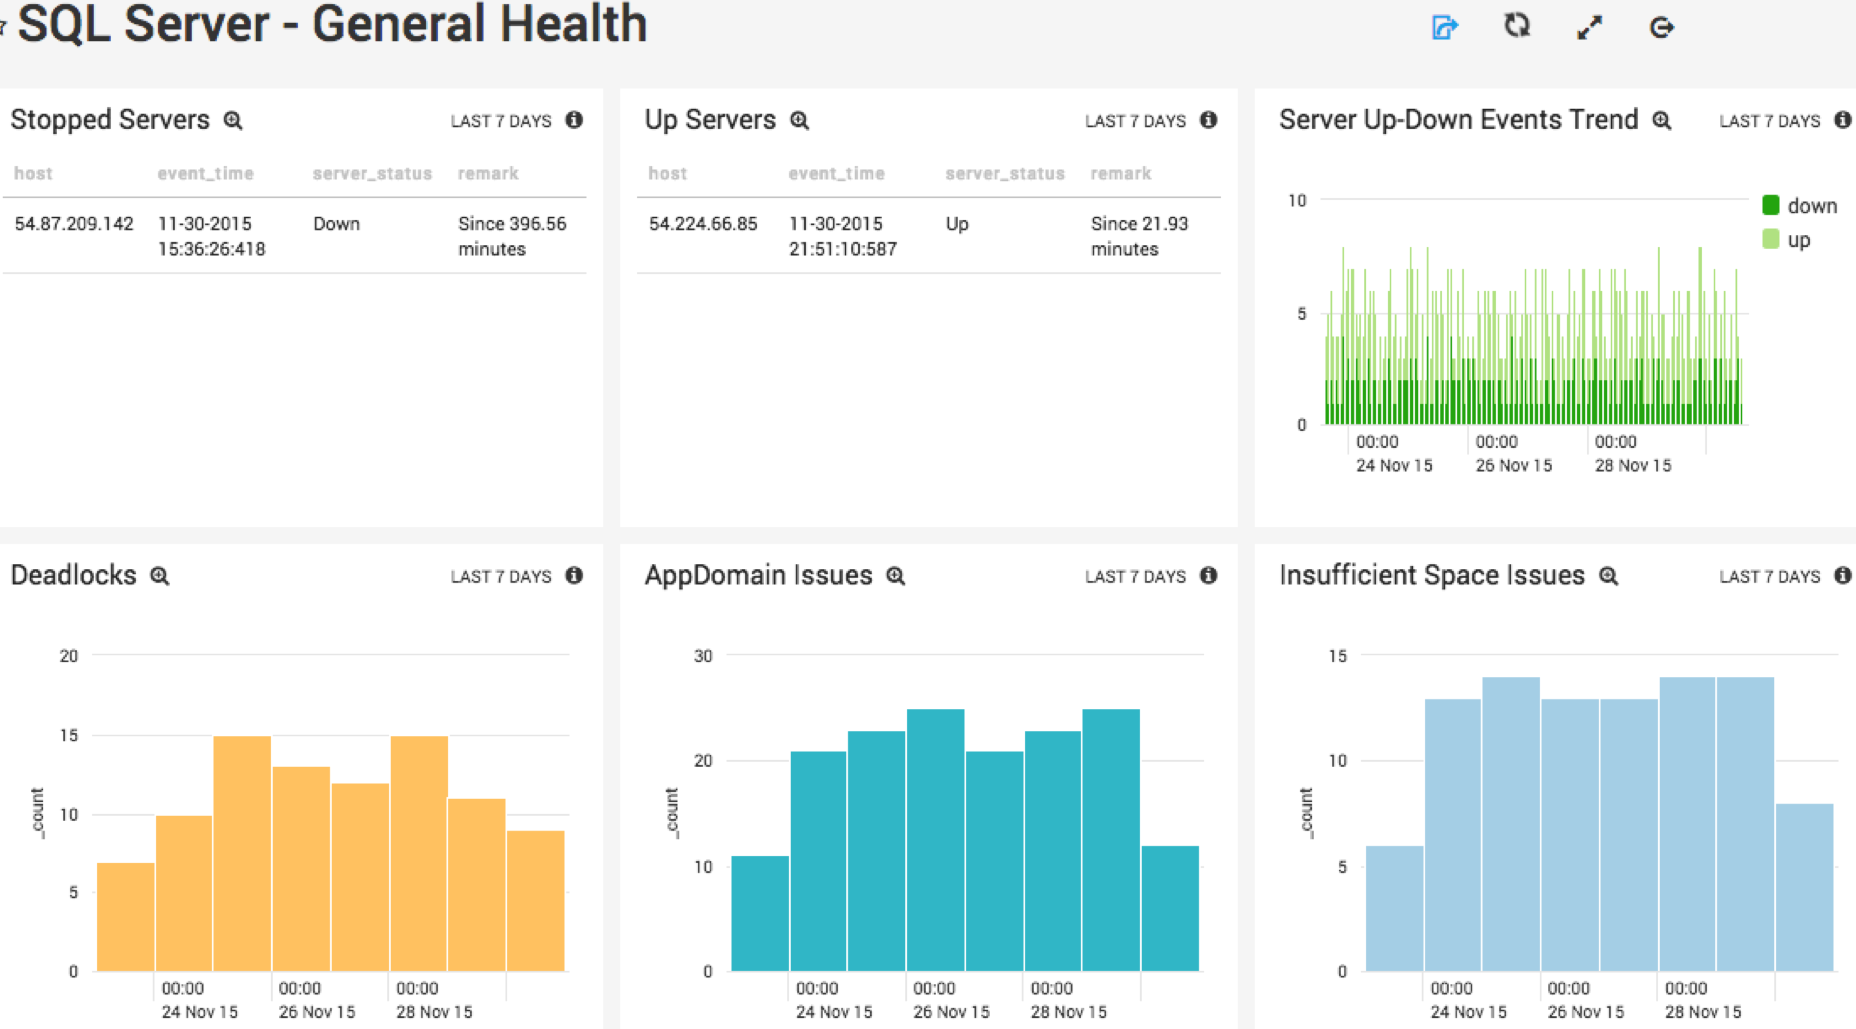1856x1029 pixels.
Task: Select the 'down' legend label
Action: click(x=1812, y=205)
